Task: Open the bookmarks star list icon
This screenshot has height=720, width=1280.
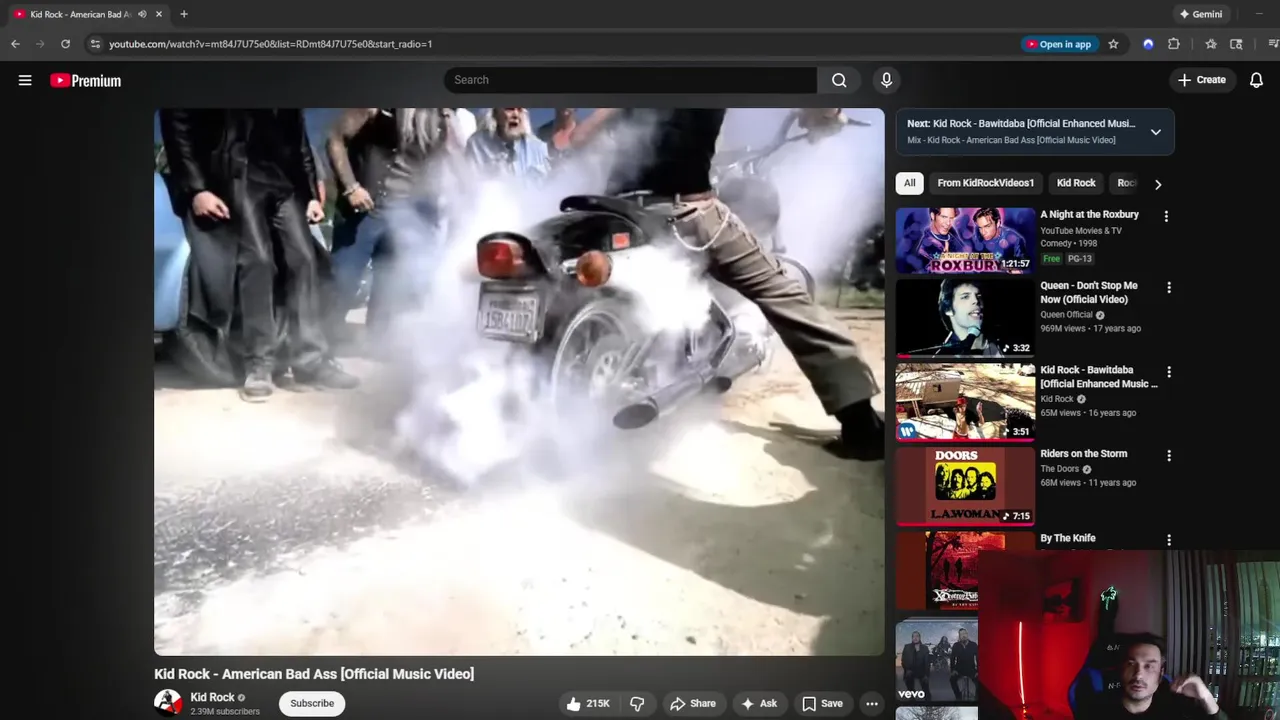Action: pos(1211,44)
